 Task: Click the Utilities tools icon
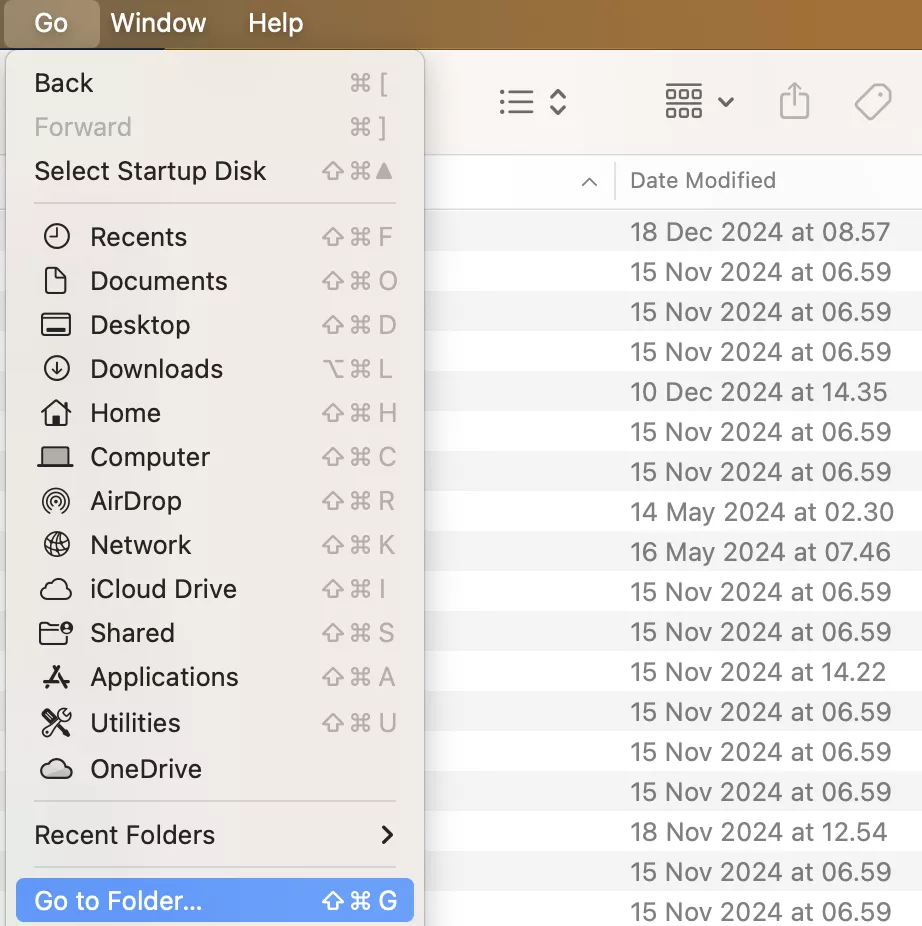[56, 723]
